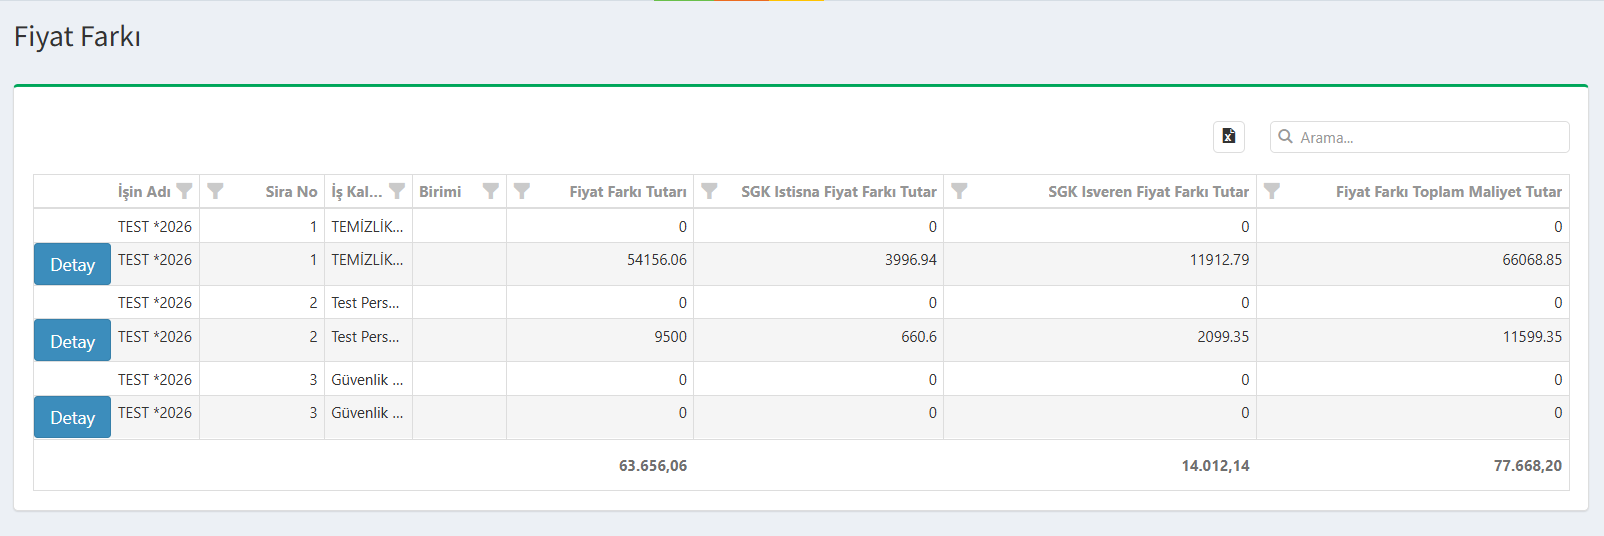Open filter for Fiyat Farkı Tutarı column
The width and height of the screenshot is (1604, 536).
tap(522, 191)
